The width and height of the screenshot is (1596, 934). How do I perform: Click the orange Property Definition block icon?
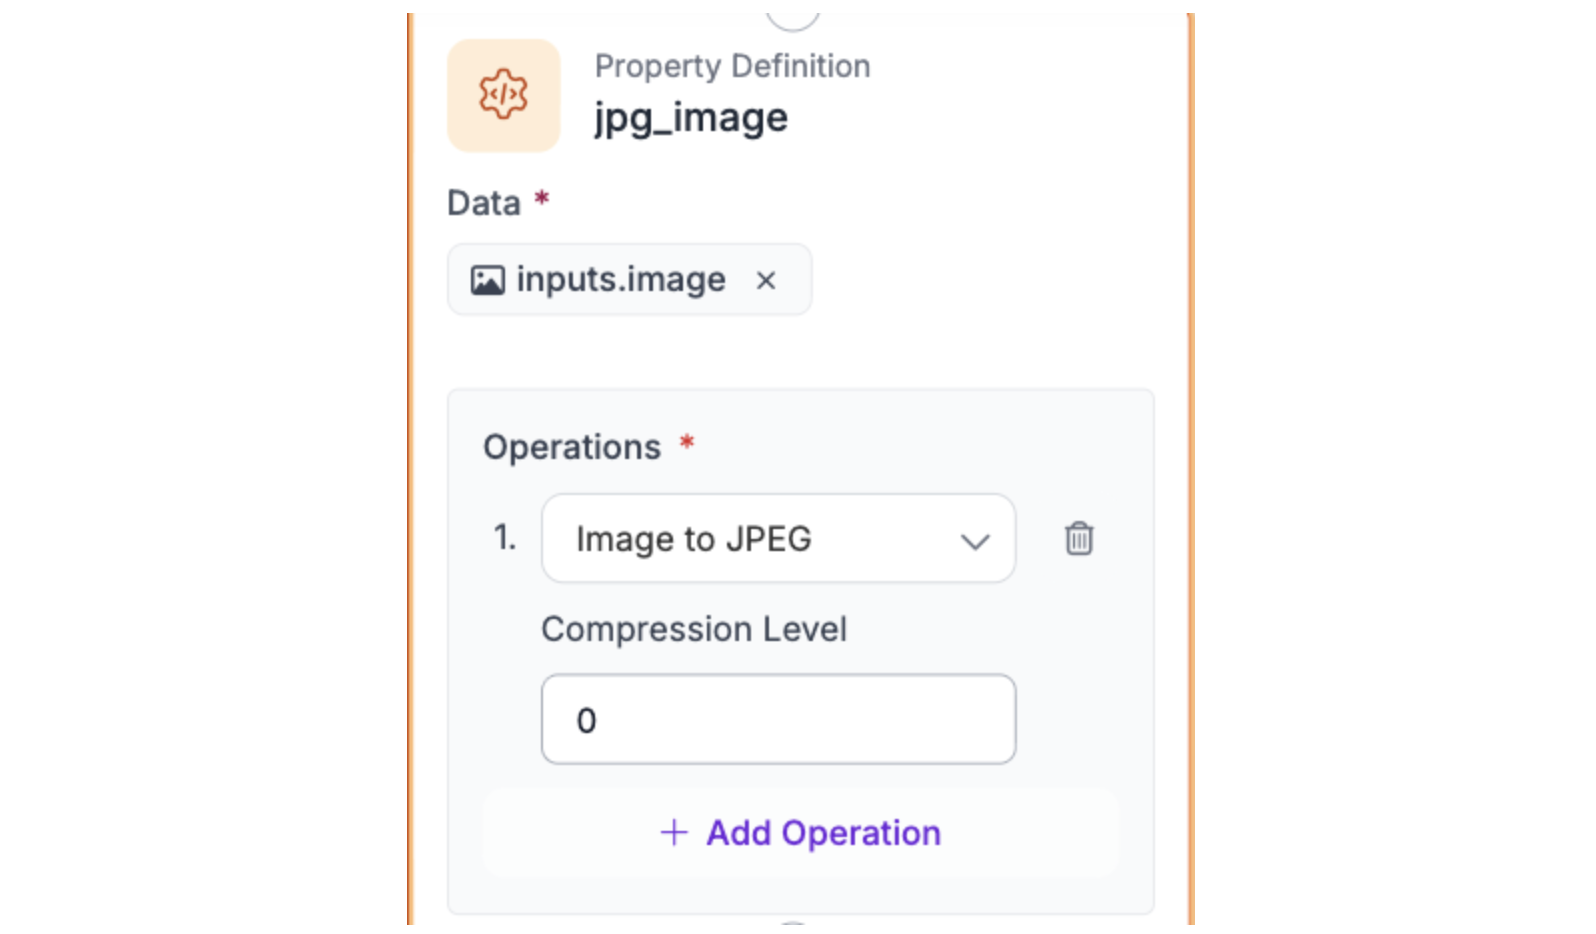(503, 95)
